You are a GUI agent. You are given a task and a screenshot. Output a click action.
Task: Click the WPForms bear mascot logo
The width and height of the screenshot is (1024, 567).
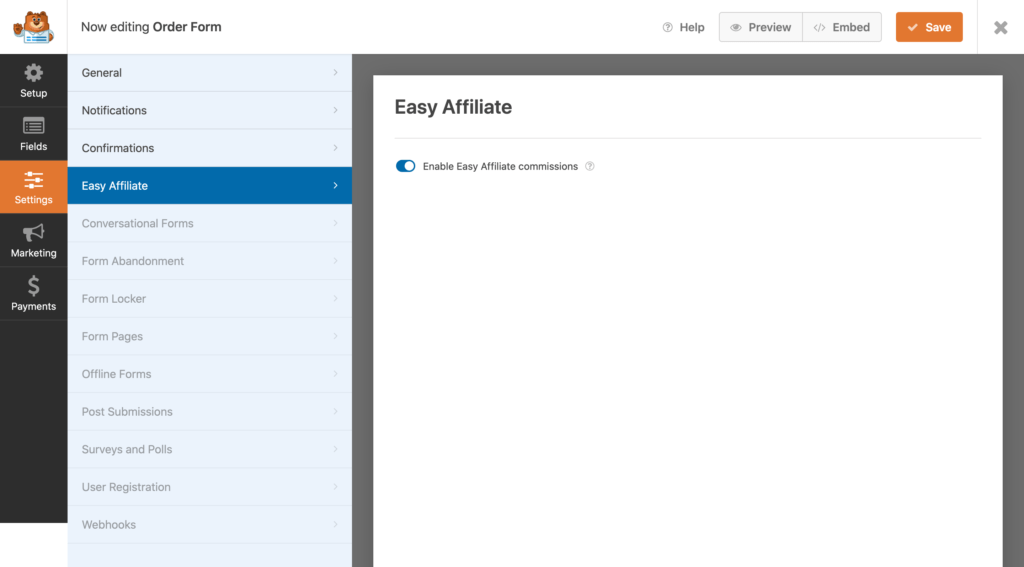coord(33,27)
